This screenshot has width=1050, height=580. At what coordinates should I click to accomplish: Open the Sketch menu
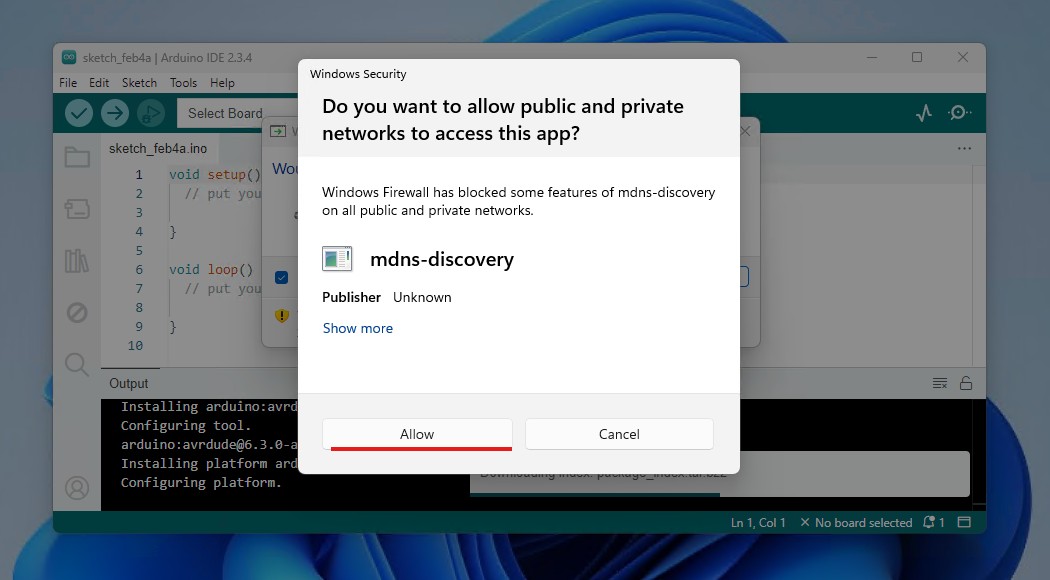[x=139, y=83]
